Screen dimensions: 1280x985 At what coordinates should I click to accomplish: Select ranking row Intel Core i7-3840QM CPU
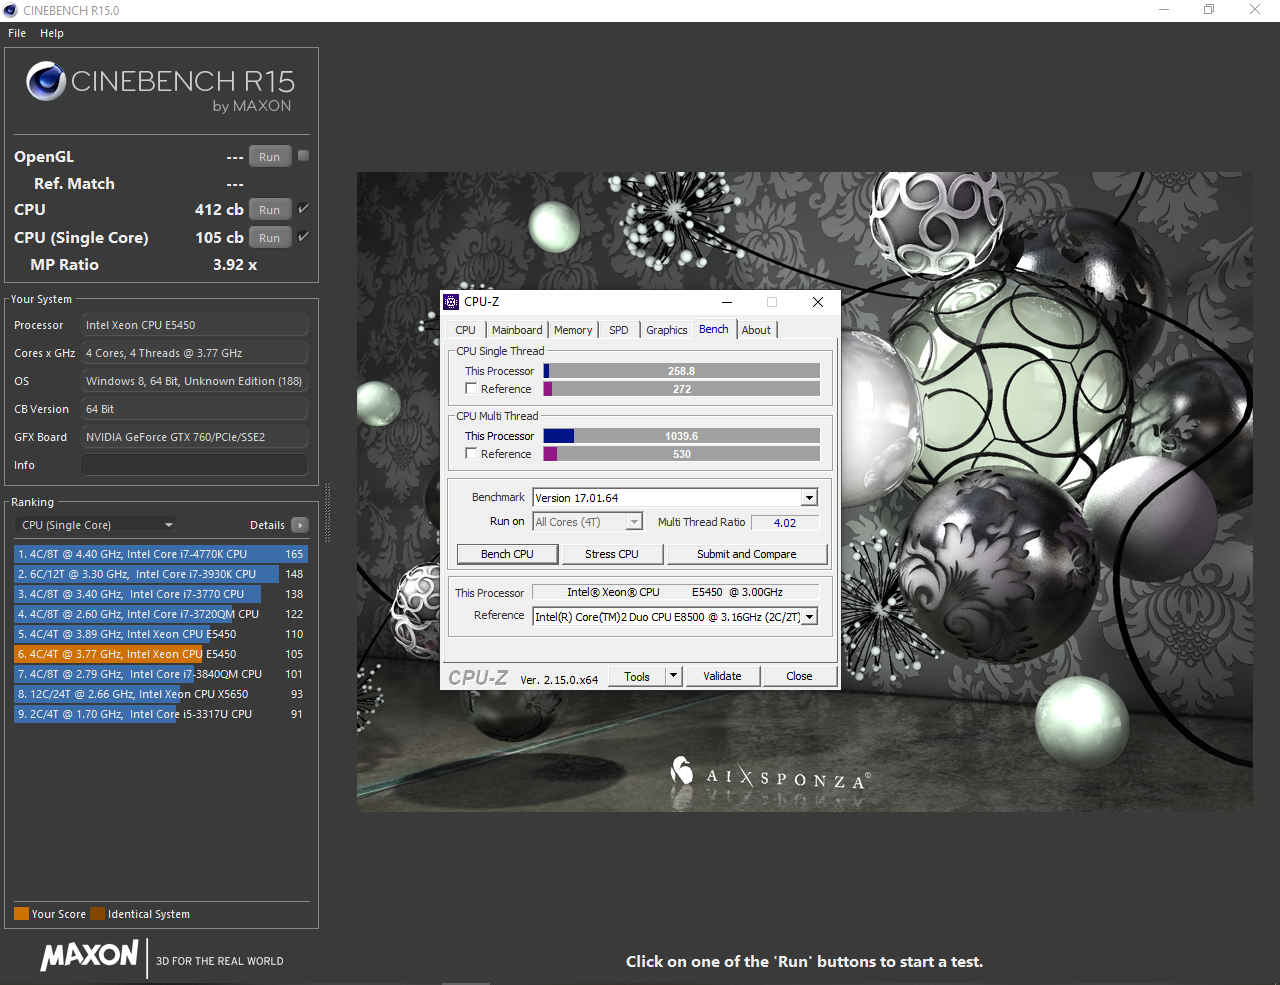pos(160,674)
